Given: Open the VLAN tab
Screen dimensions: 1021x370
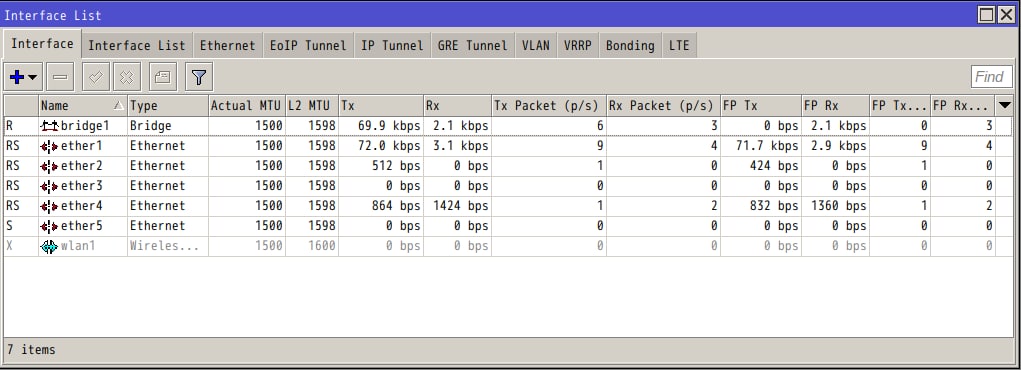Looking at the screenshot, I should tap(535, 46).
